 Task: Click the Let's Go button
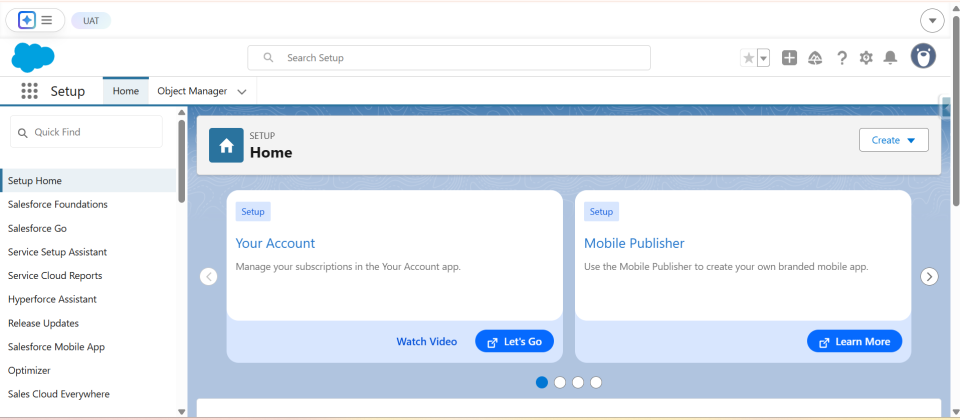pyautogui.click(x=514, y=342)
